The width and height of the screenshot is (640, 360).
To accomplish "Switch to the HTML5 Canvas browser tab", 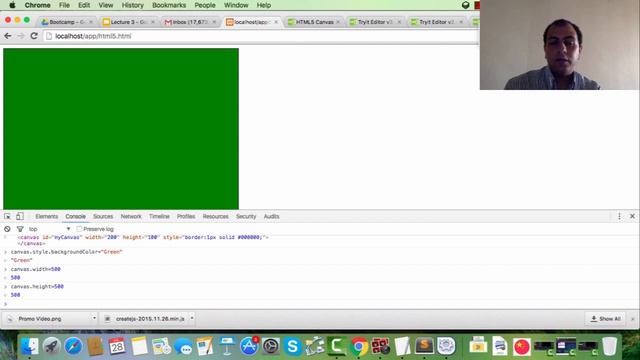I will pos(313,22).
